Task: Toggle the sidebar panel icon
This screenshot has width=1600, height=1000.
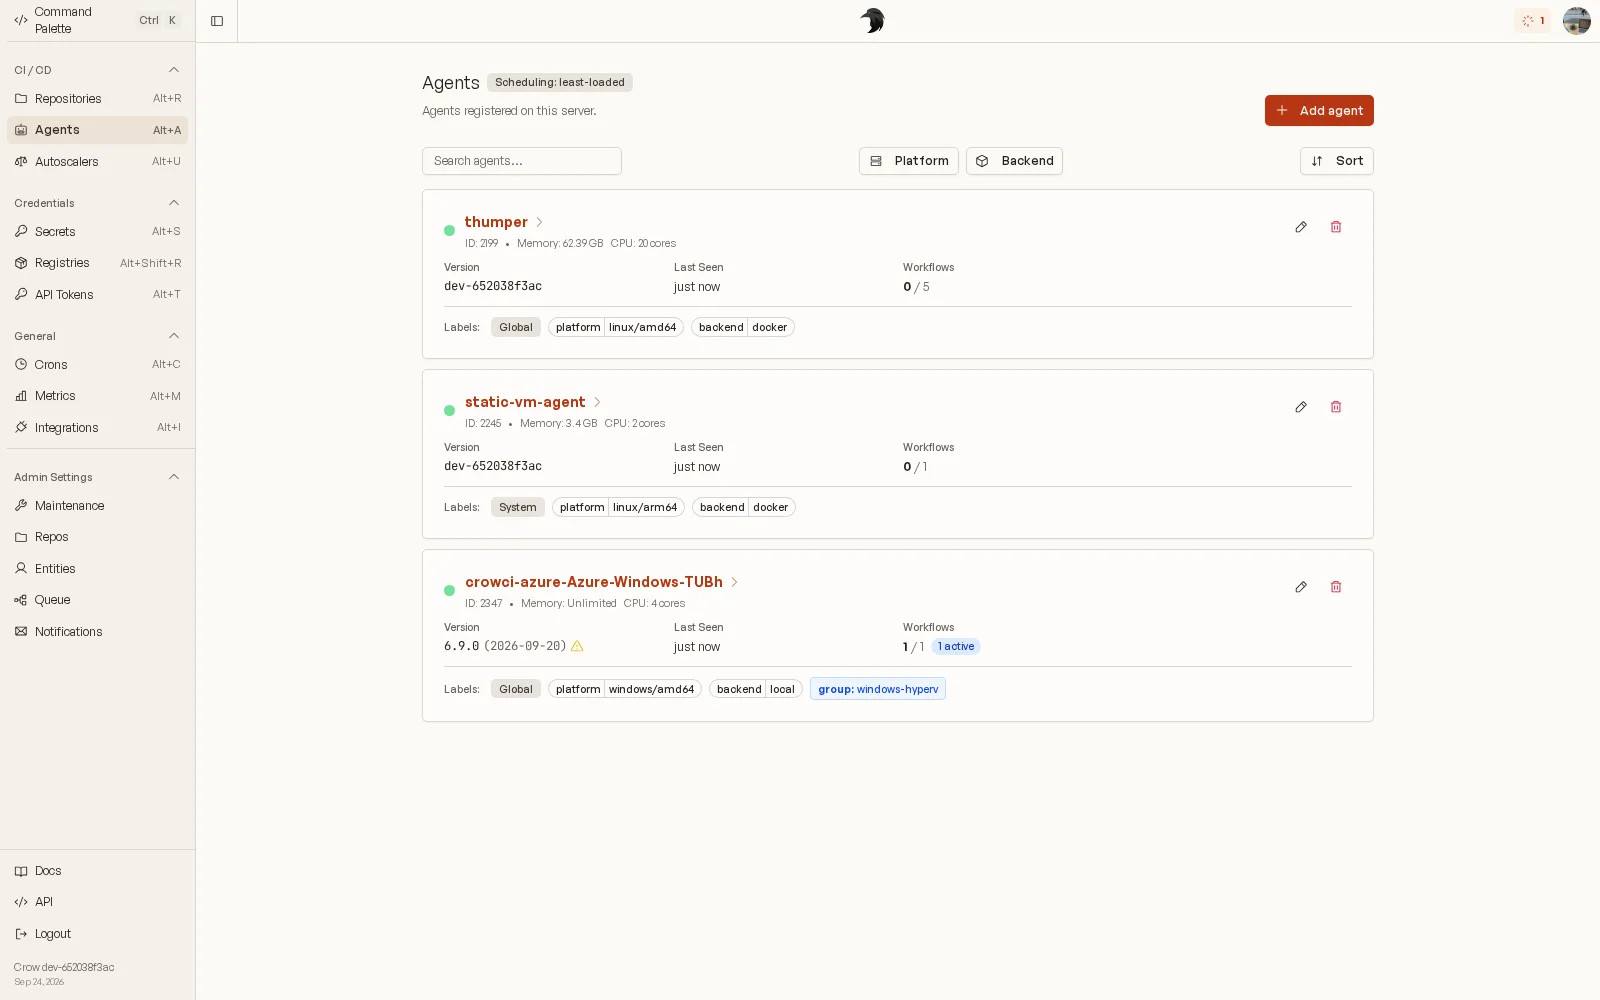Action: [x=217, y=21]
